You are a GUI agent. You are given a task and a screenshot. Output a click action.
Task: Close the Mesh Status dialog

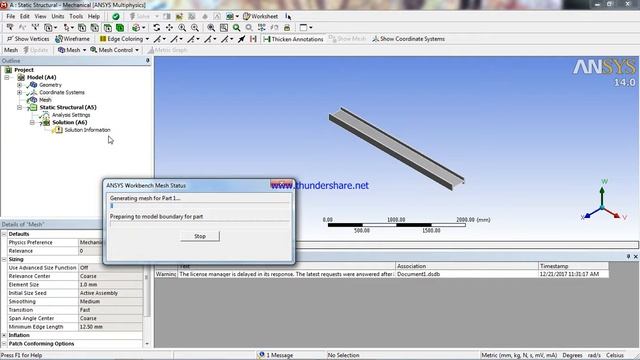click(x=282, y=183)
